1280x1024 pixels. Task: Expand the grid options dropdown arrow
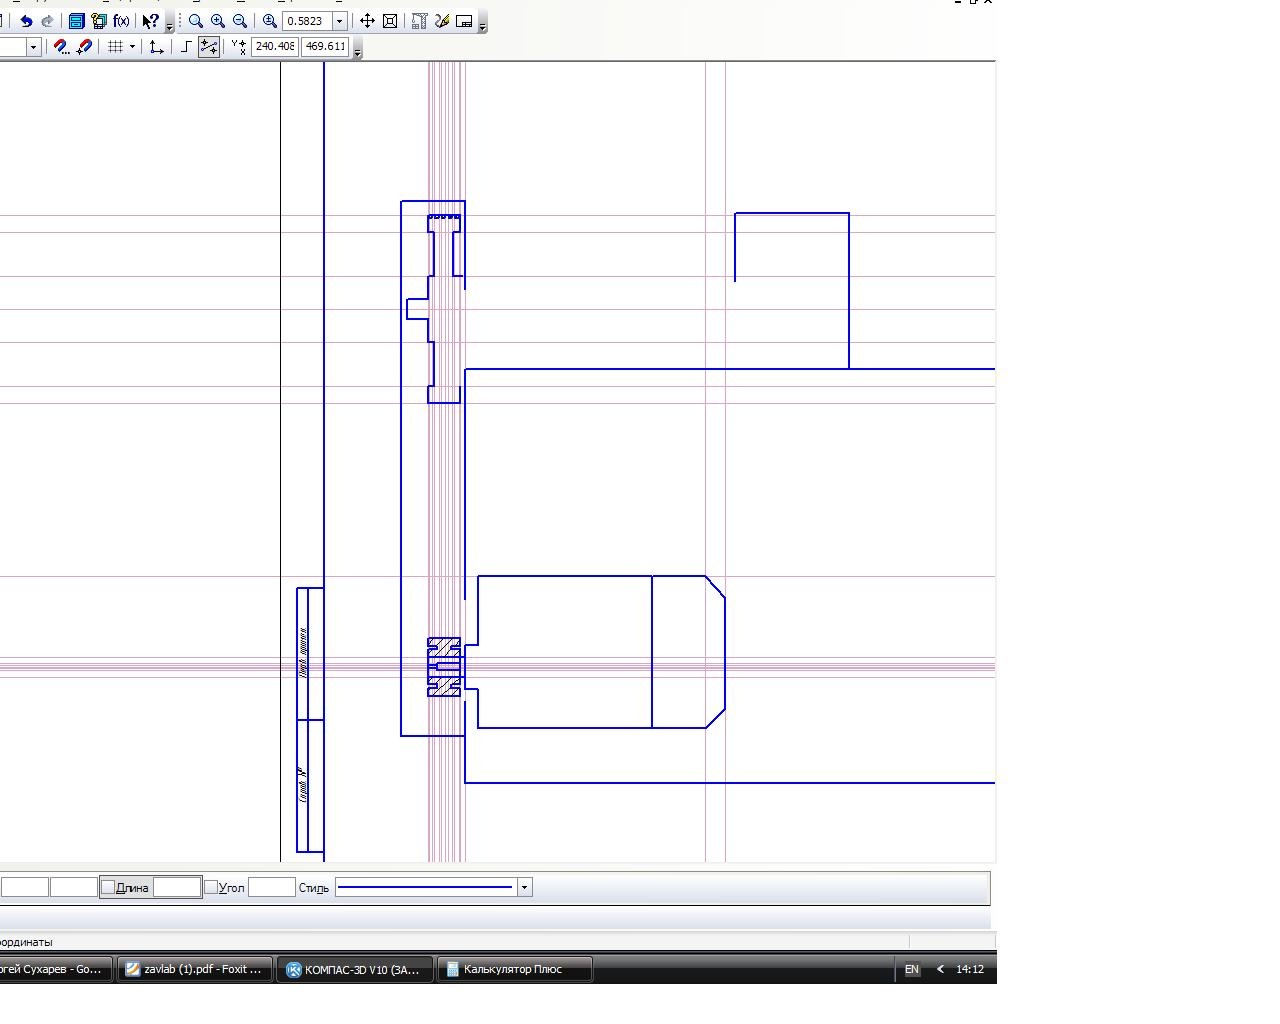click(x=132, y=47)
